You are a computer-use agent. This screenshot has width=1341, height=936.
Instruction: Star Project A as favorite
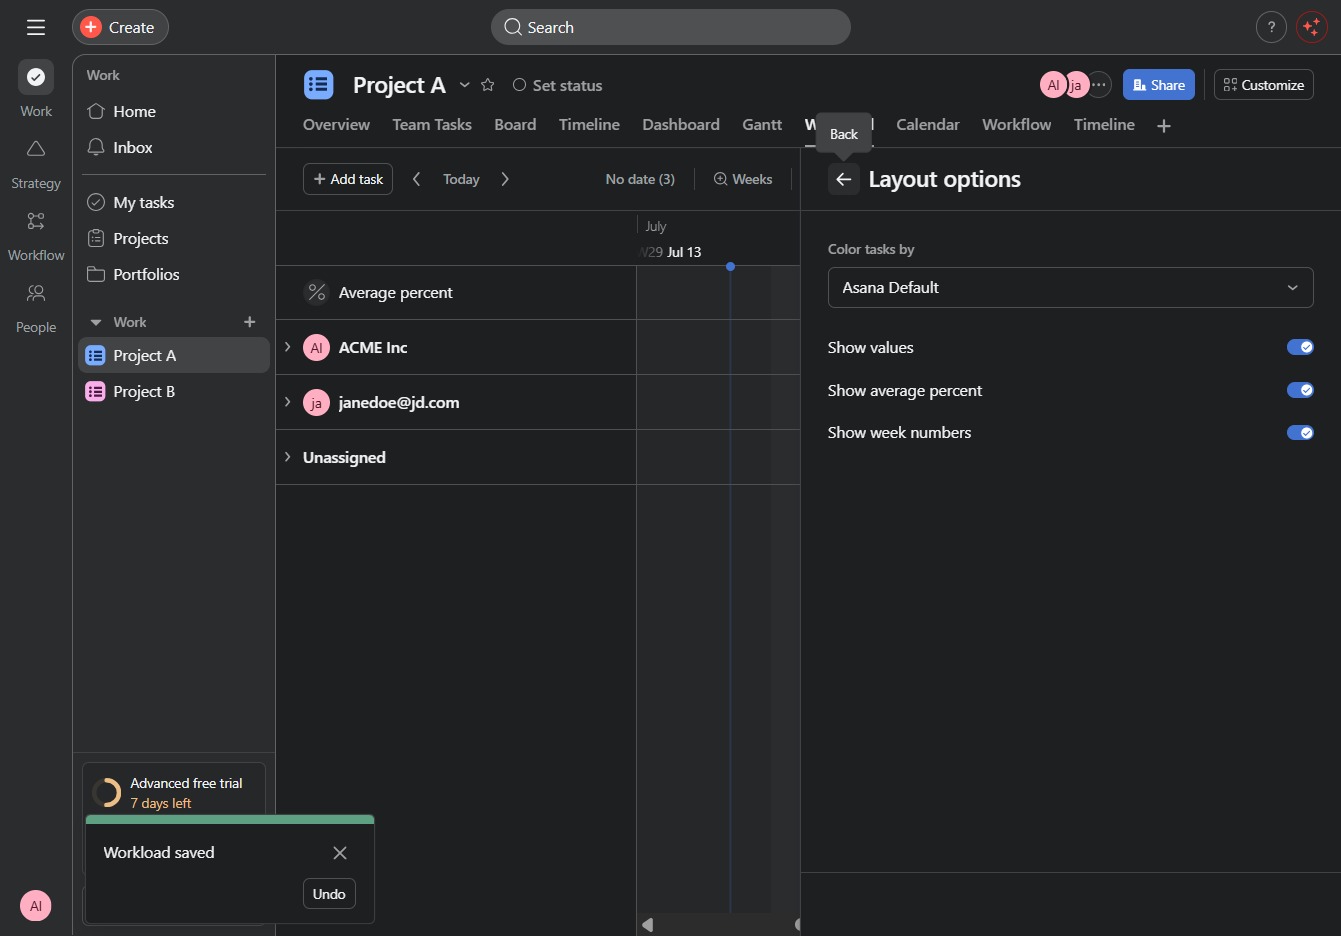(x=488, y=85)
